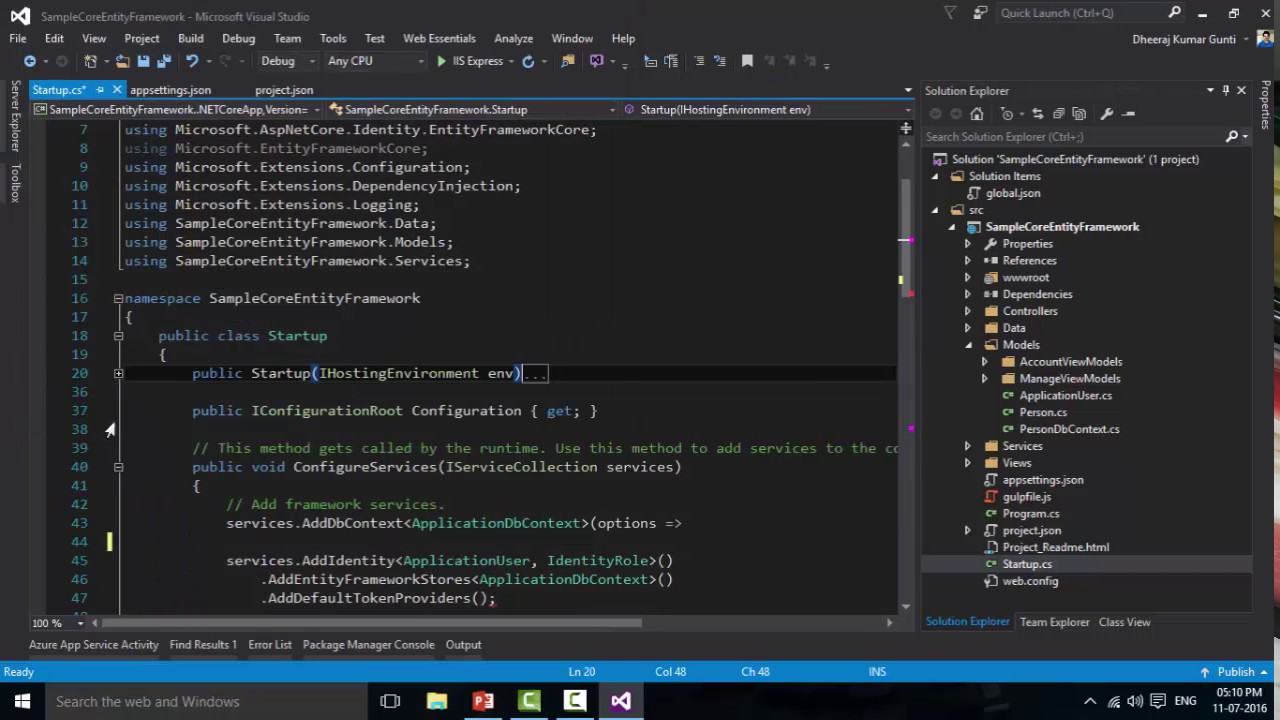
Task: Expand the Controllers folder arrow
Action: tap(967, 311)
